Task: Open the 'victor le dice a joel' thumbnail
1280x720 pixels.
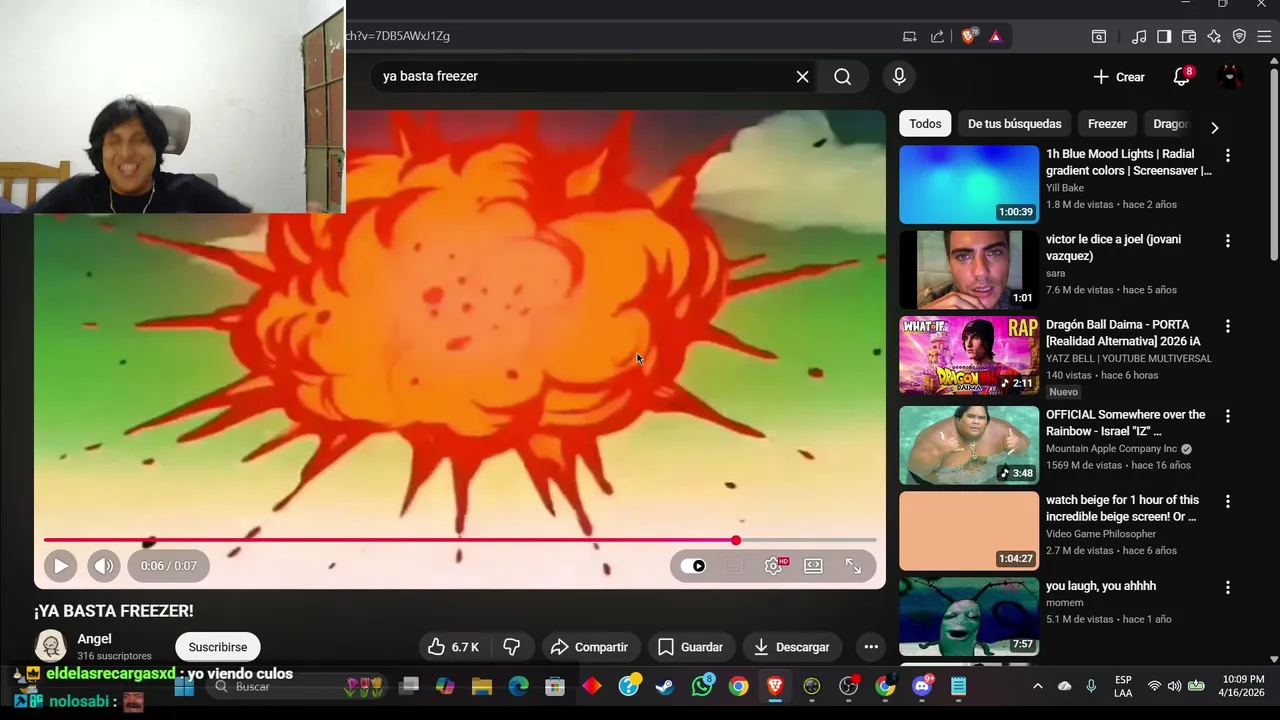Action: coord(969,270)
